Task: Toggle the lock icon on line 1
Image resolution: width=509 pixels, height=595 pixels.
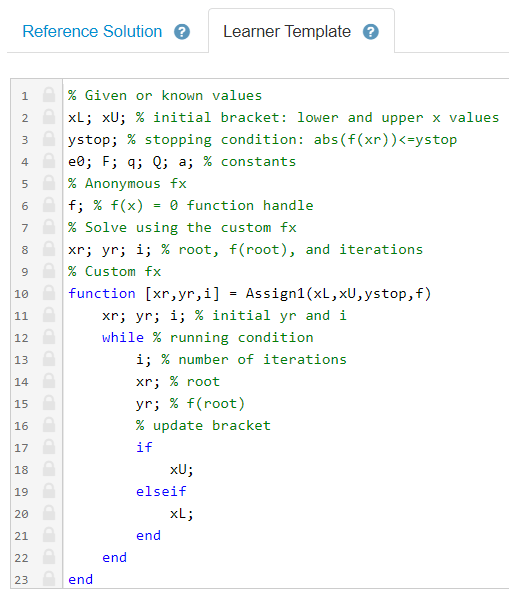Action: point(49,95)
